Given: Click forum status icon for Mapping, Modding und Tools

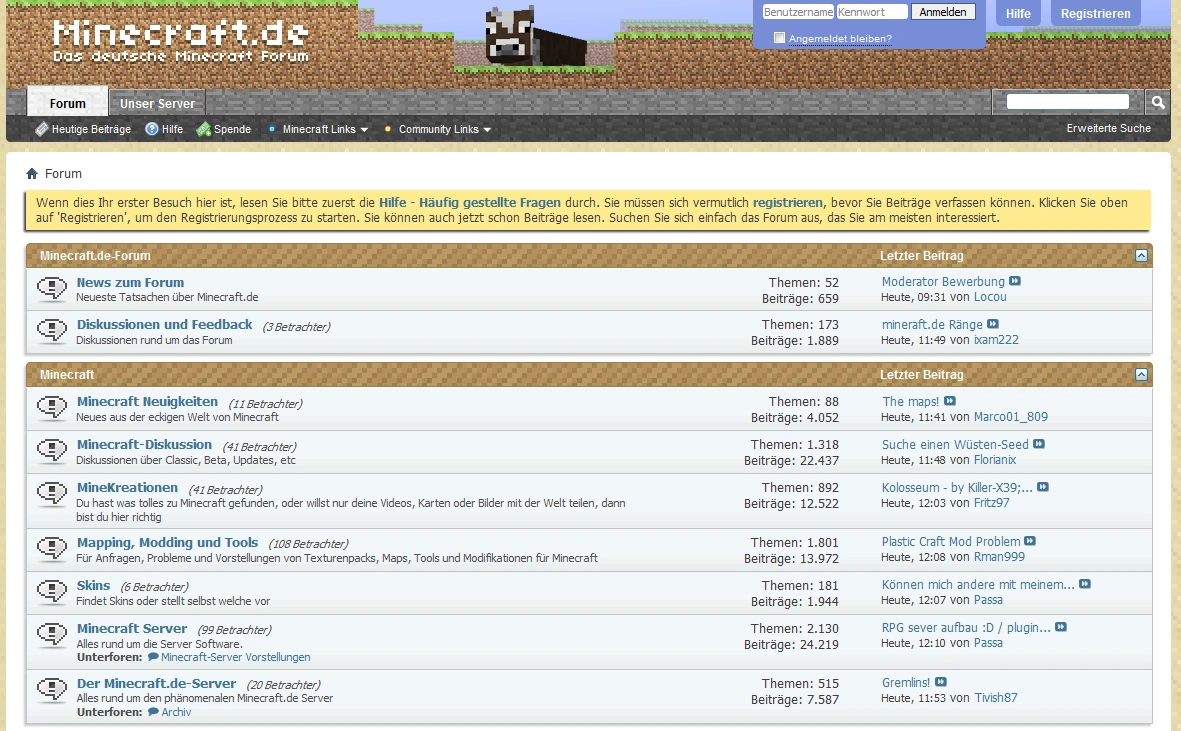Looking at the screenshot, I should pyautogui.click(x=52, y=548).
